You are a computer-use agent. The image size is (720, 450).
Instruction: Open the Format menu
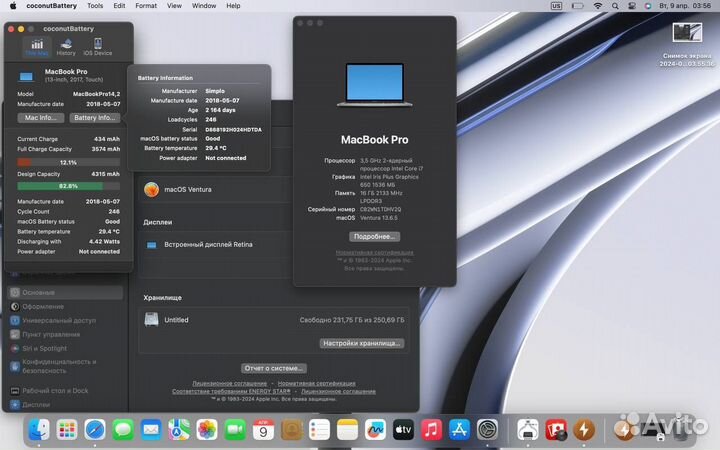click(x=146, y=6)
